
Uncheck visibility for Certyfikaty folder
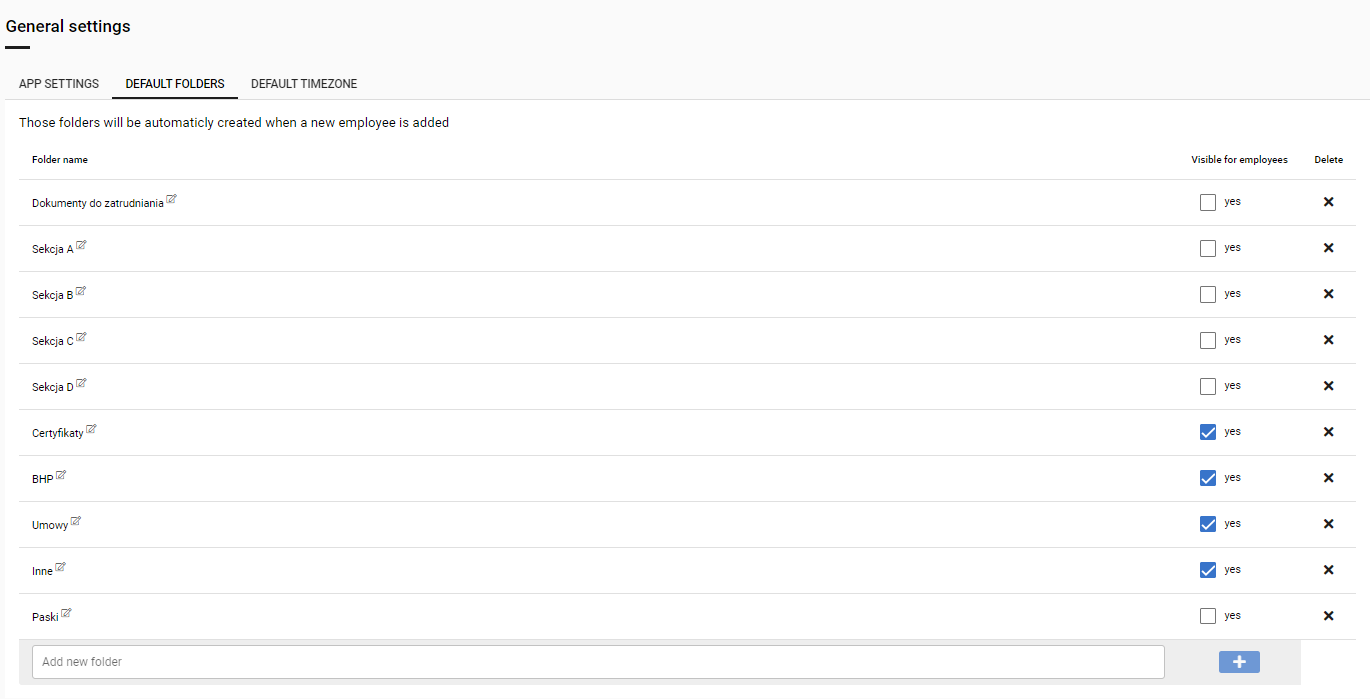click(1208, 432)
